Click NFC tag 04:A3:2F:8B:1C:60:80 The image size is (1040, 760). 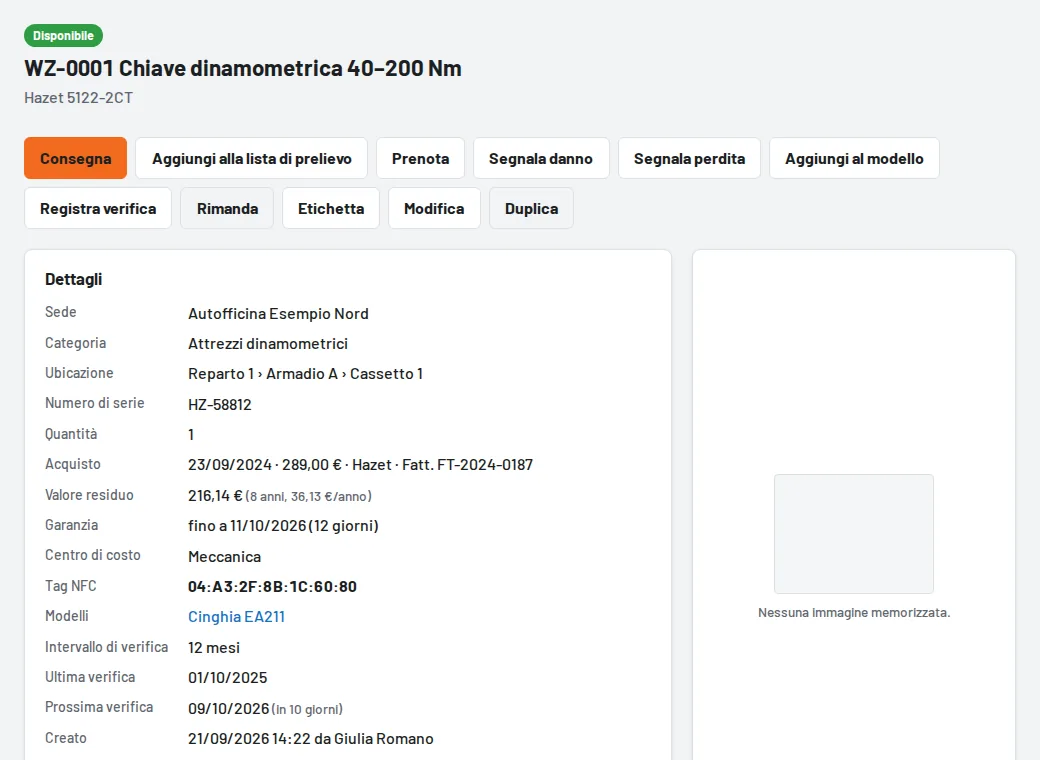click(273, 586)
